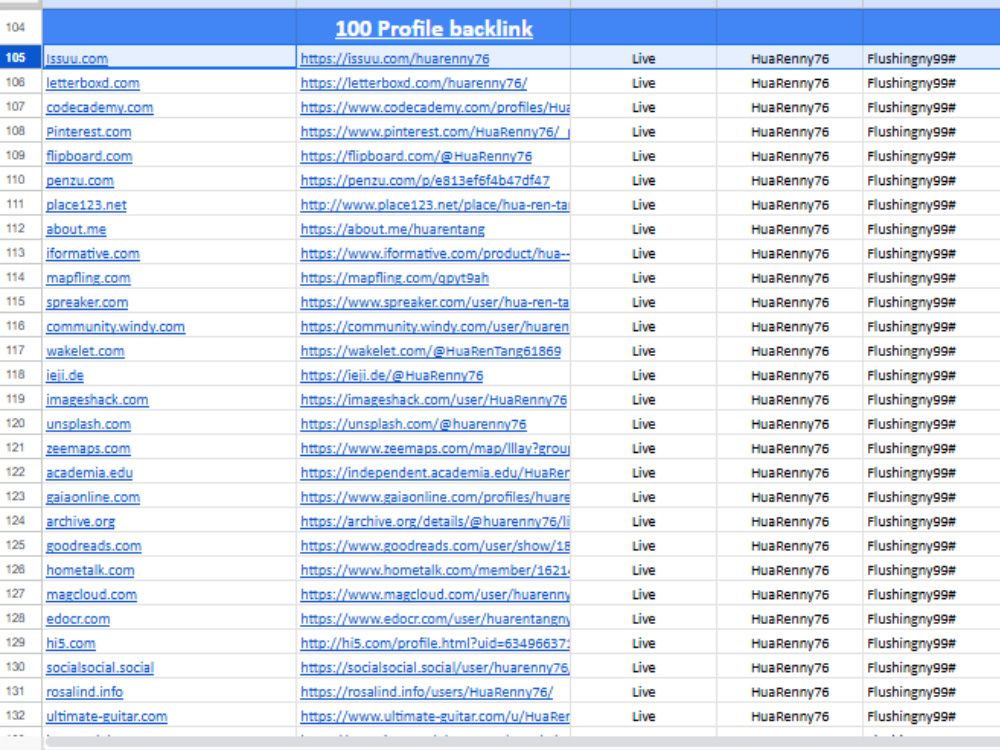Open the about.me/huarentang URL
1000x750 pixels.
pos(392,229)
